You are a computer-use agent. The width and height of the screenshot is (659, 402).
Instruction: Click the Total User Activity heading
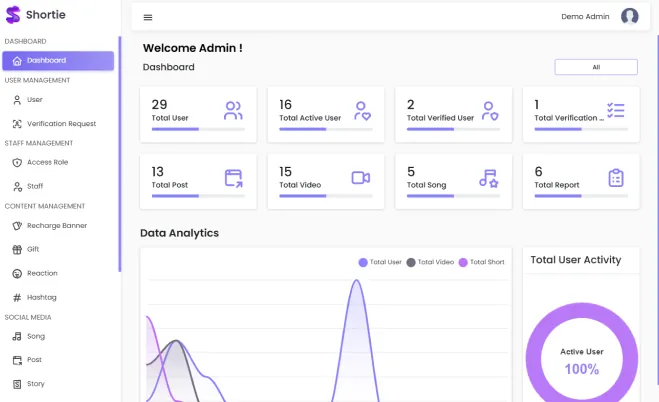point(576,260)
